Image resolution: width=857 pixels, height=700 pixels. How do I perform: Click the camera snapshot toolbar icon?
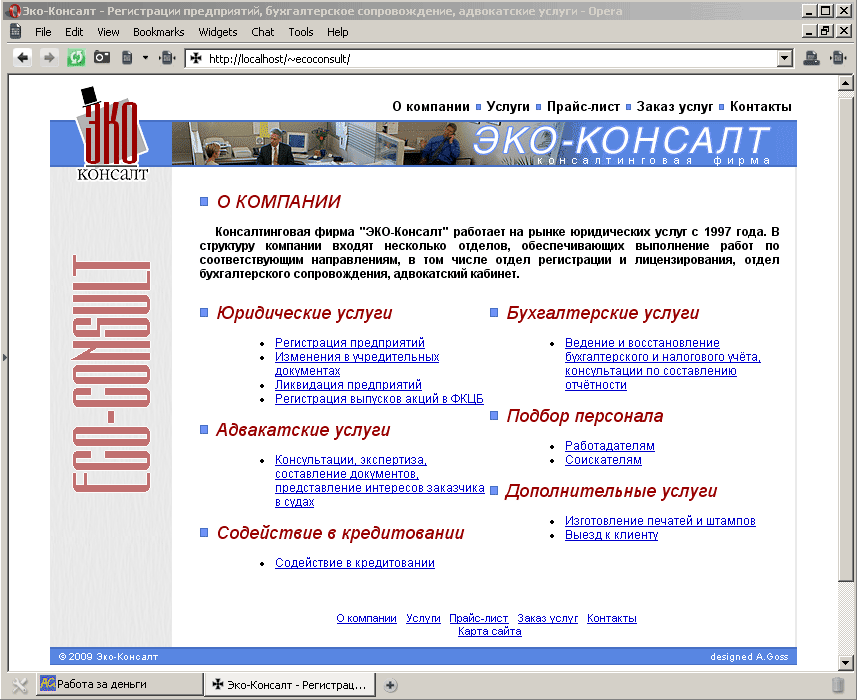tap(102, 57)
